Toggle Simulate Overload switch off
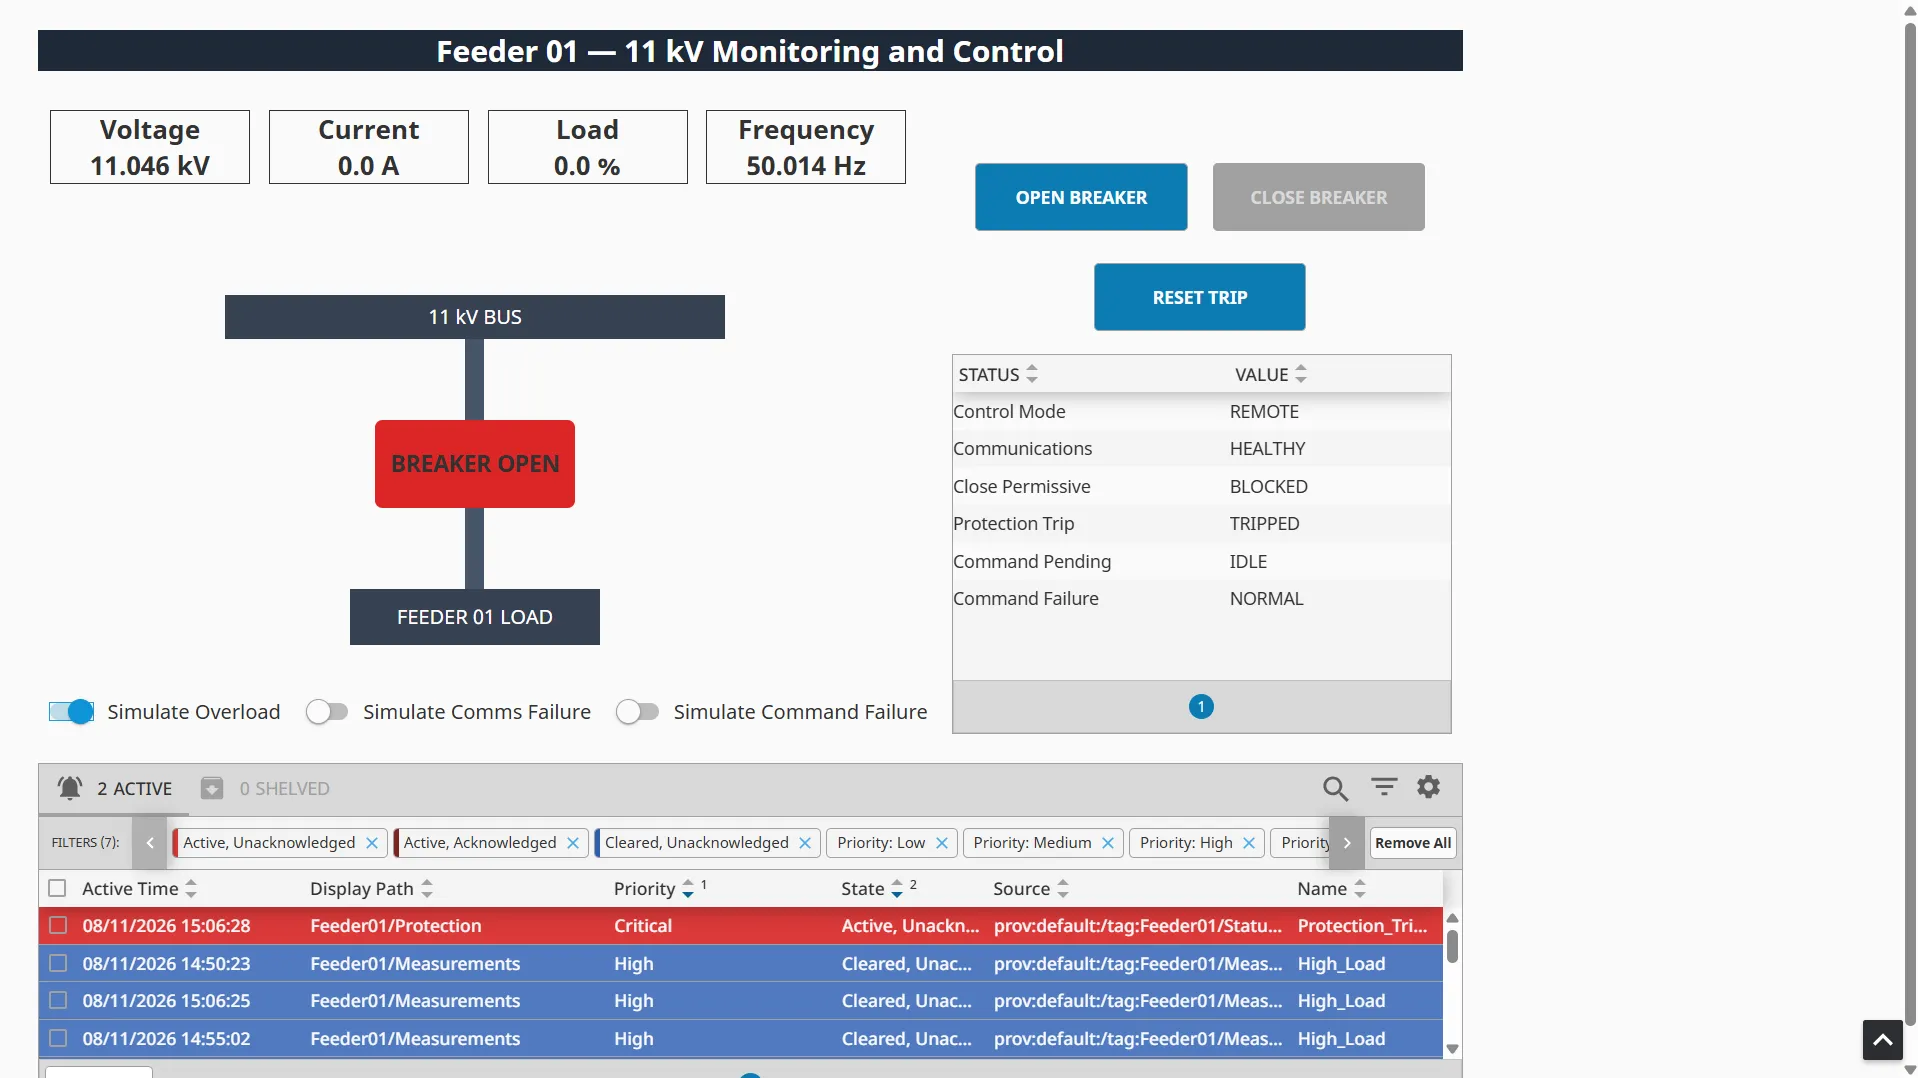The height and width of the screenshot is (1078, 1918). click(71, 712)
